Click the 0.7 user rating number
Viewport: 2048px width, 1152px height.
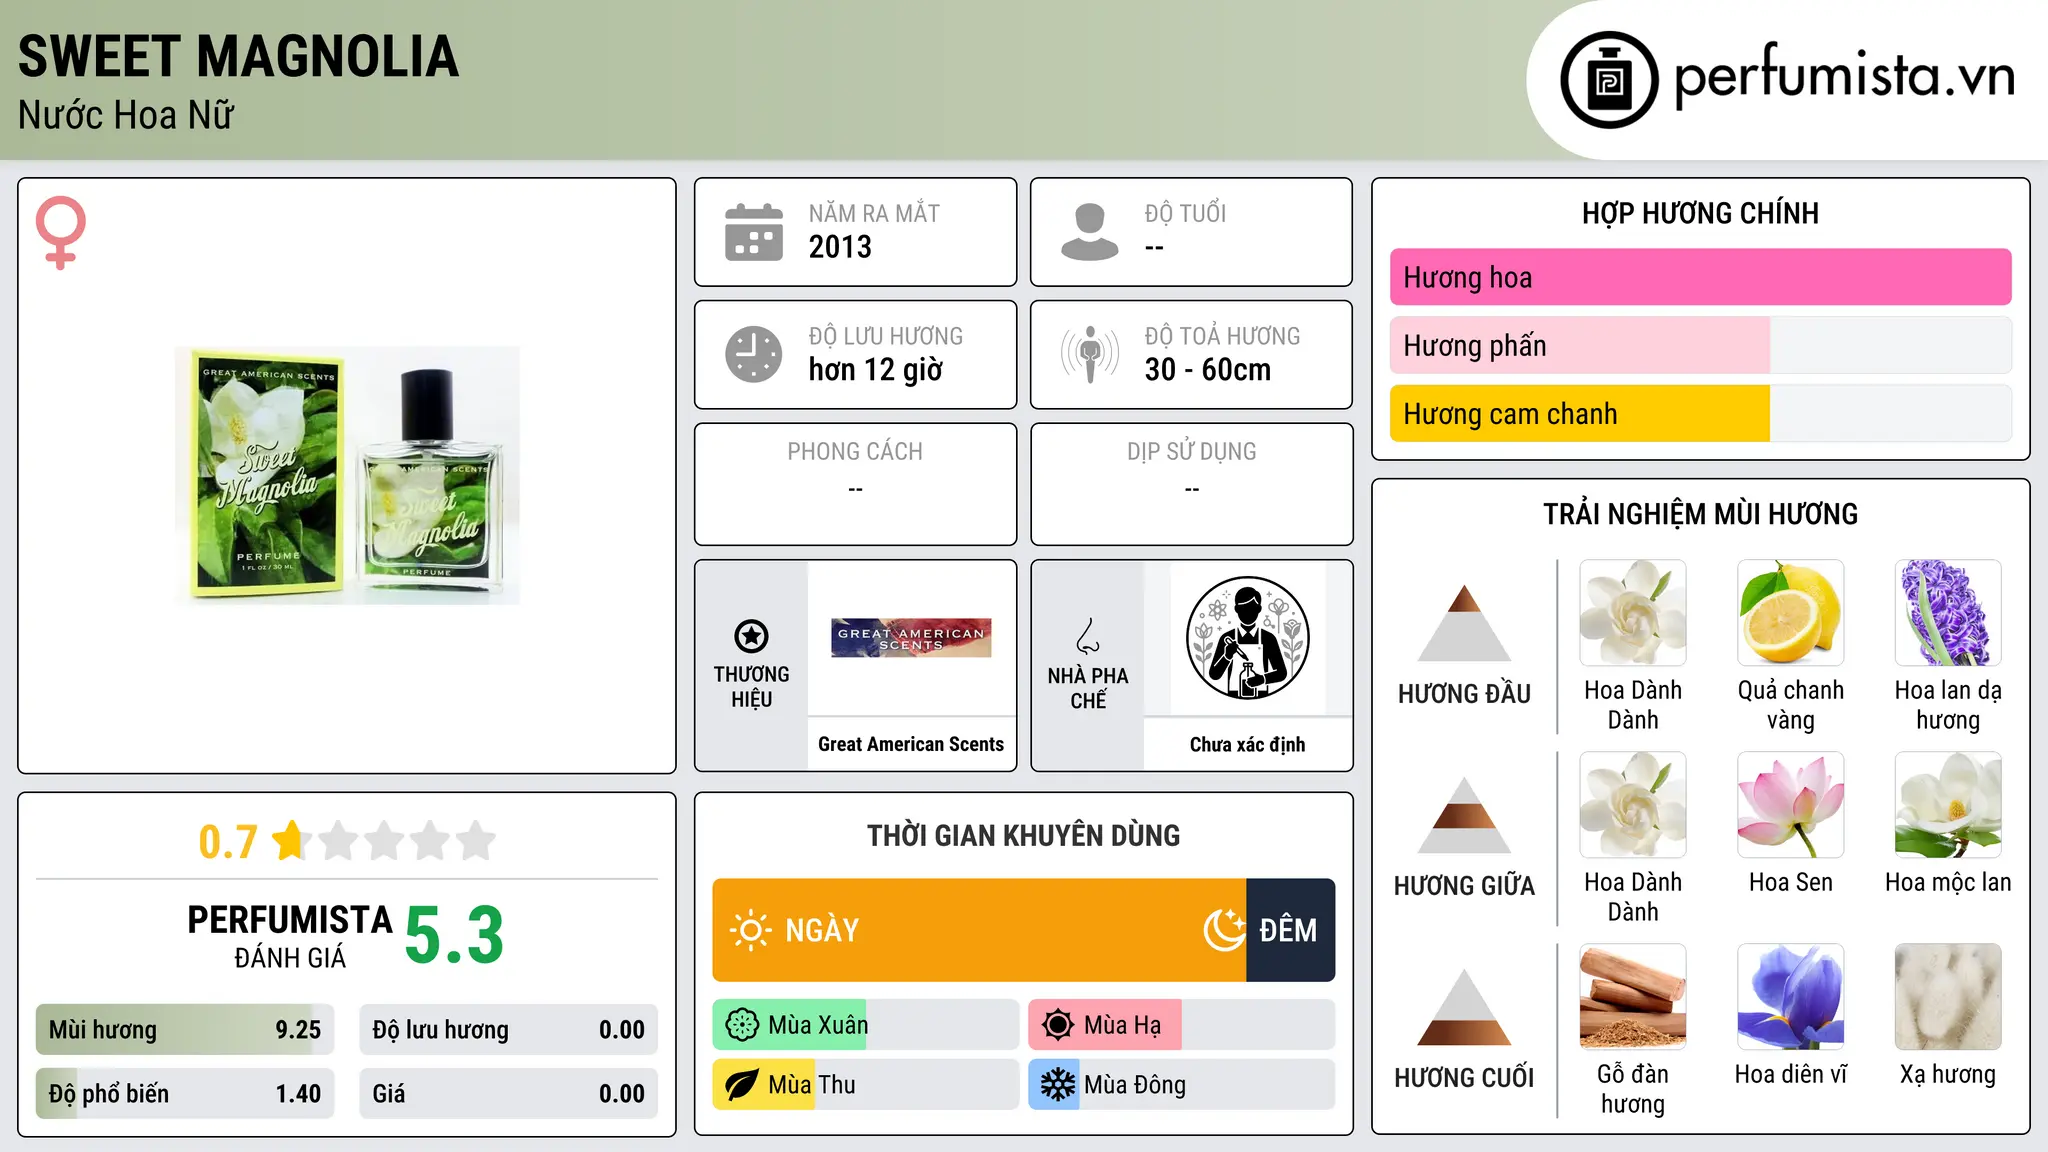228,842
